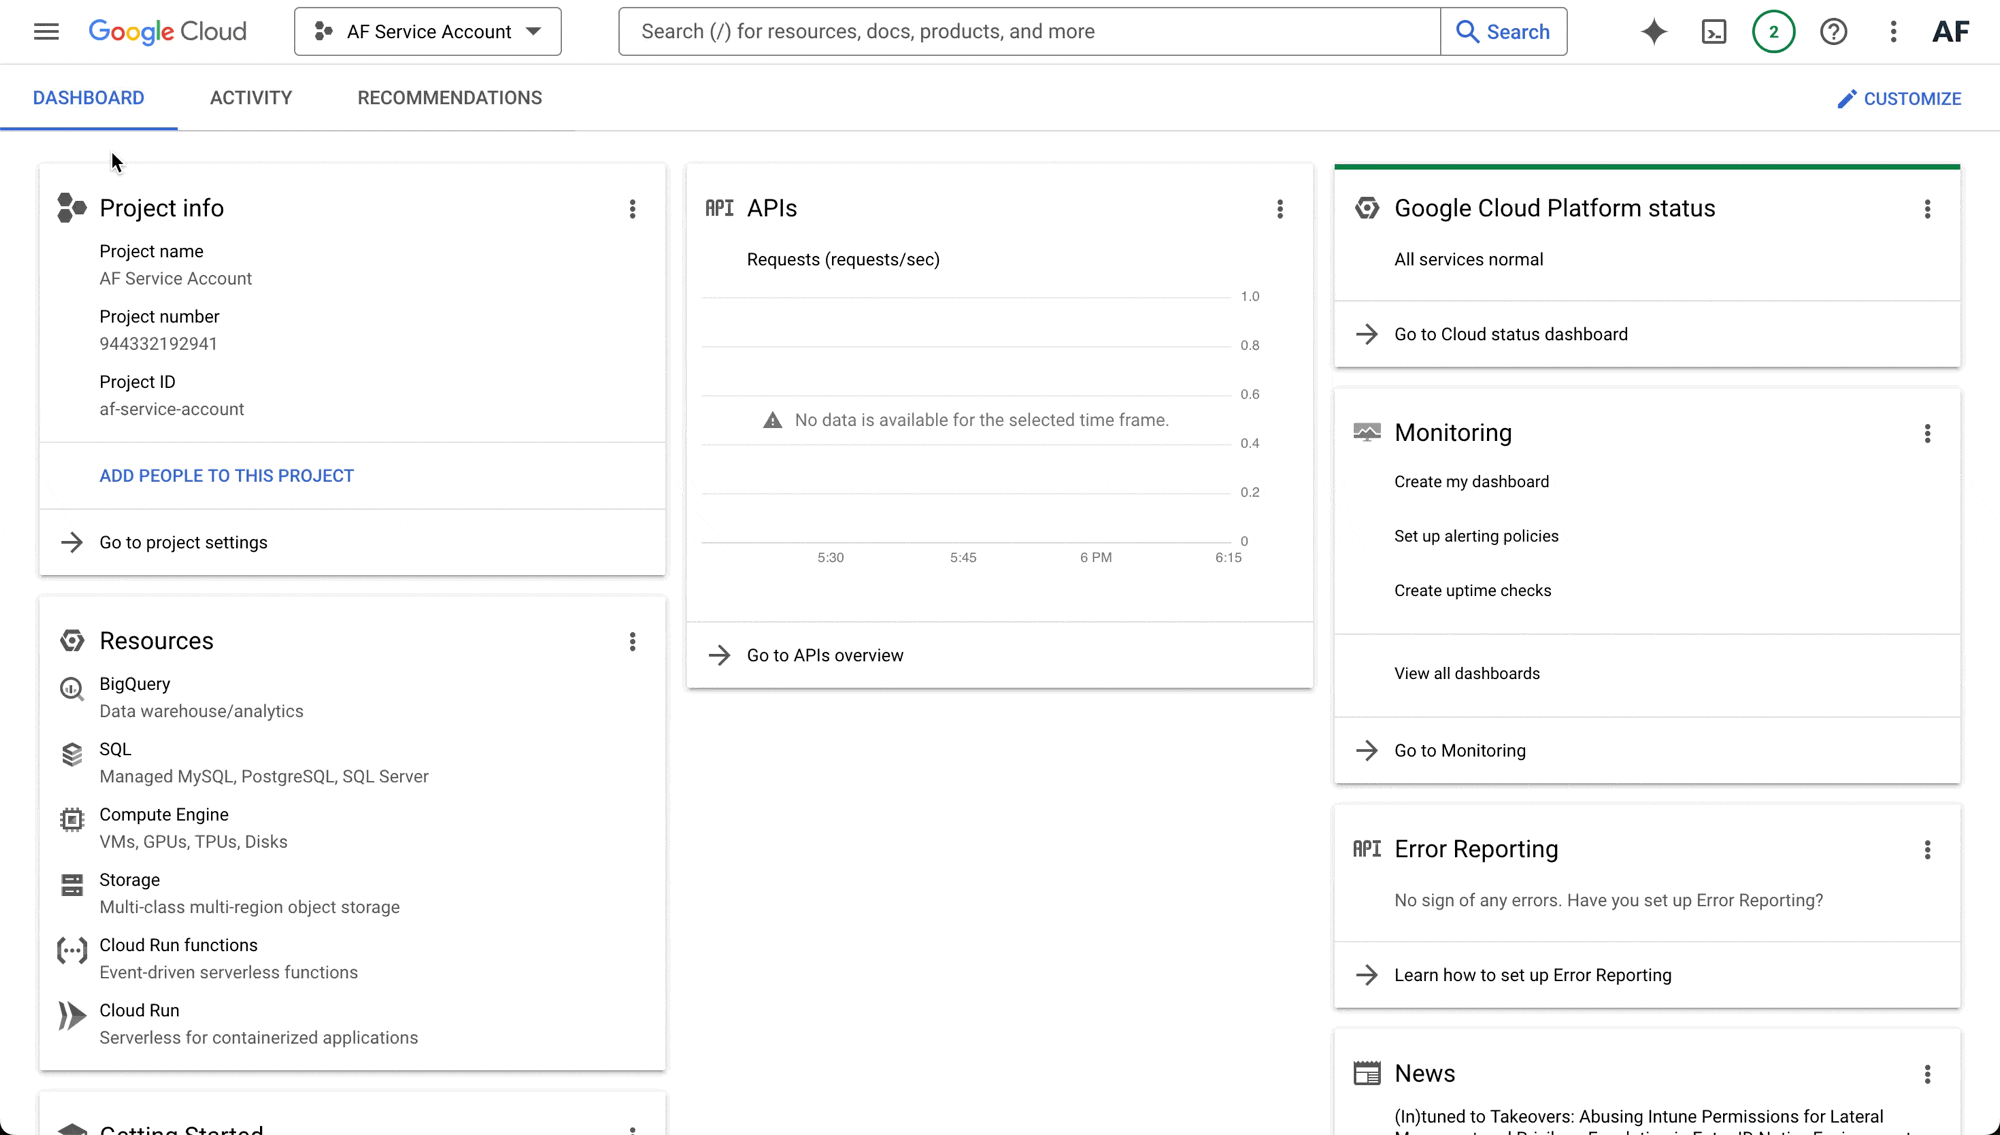Click the Storage icon
This screenshot has height=1135, width=2000.
point(72,885)
